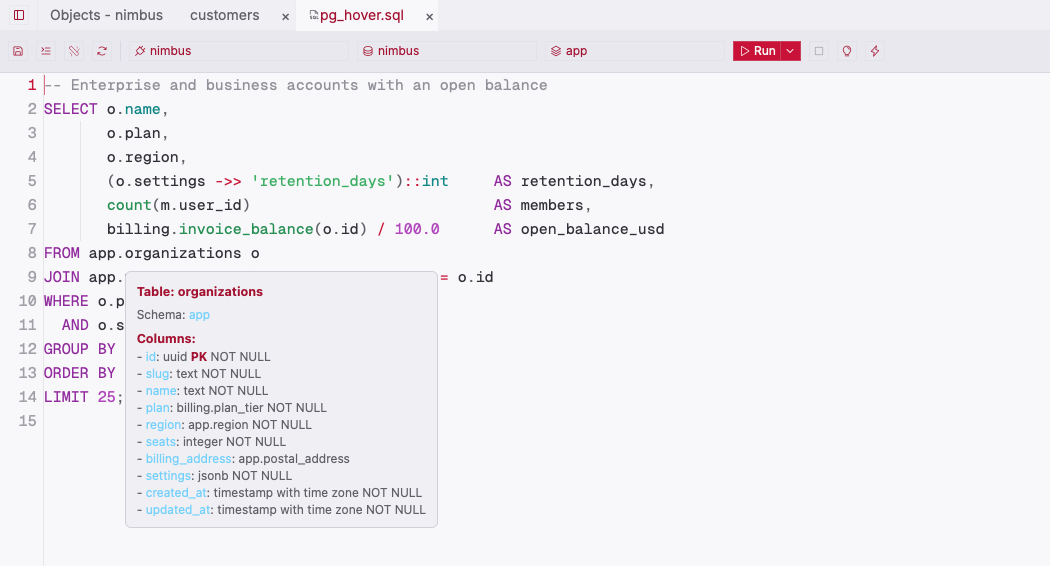Click the 'retention_days' string literal

[x=323, y=181]
